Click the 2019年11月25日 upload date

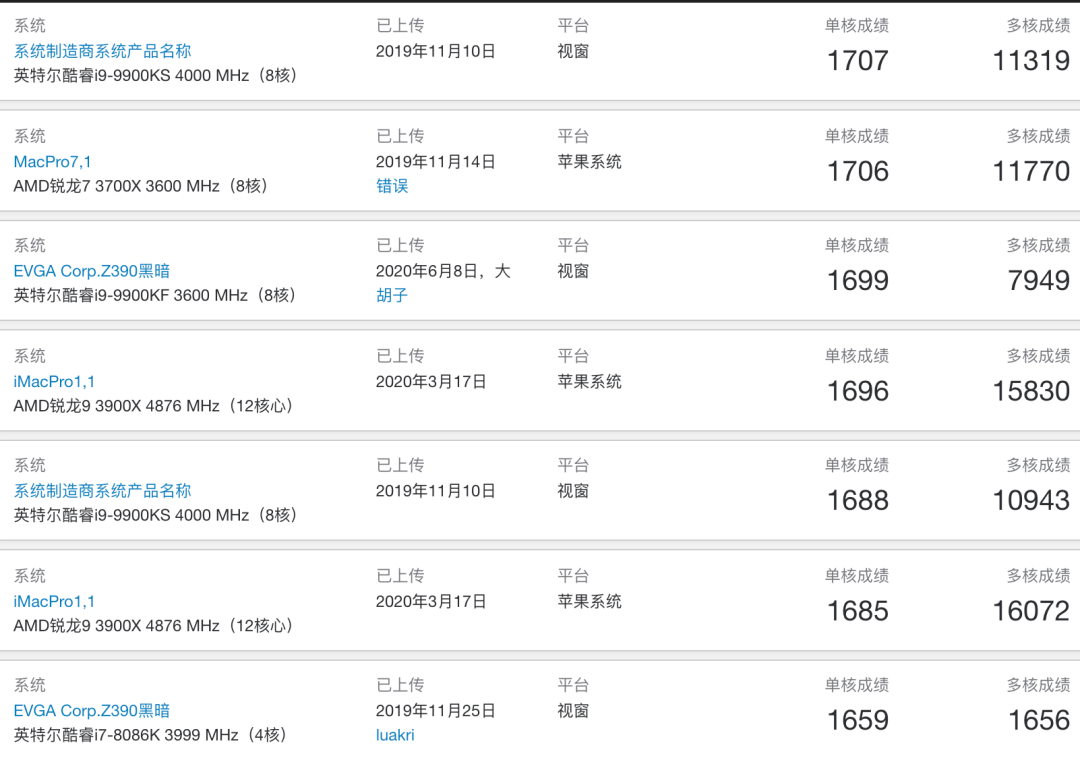pyautogui.click(x=435, y=711)
